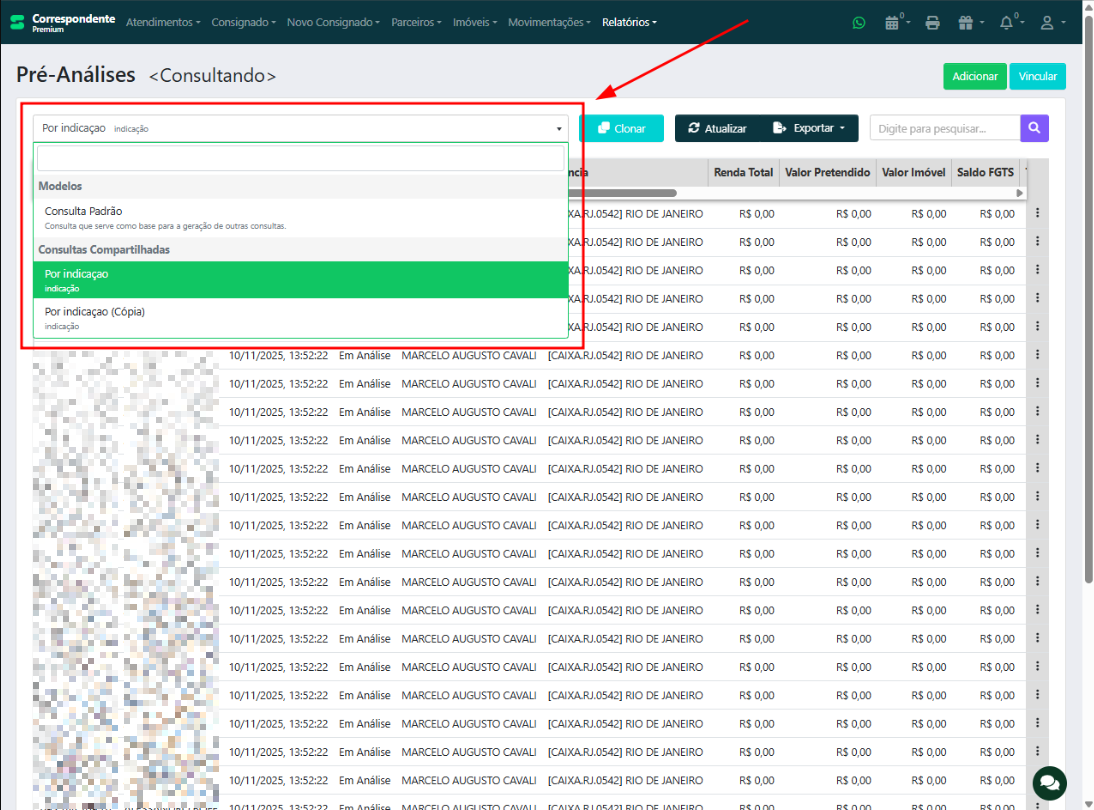Viewport: 1094px width, 810px height.
Task: Open the Movimentações menu
Action: (549, 22)
